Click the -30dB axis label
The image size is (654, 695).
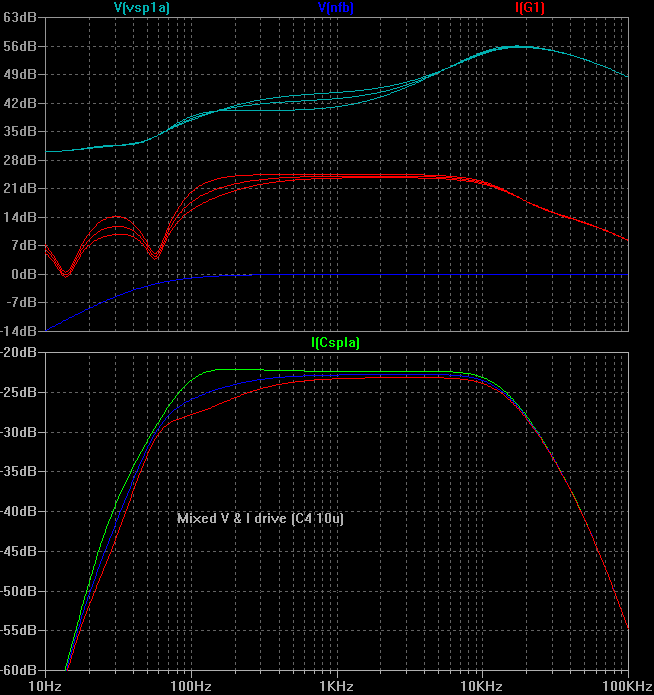tap(18, 432)
